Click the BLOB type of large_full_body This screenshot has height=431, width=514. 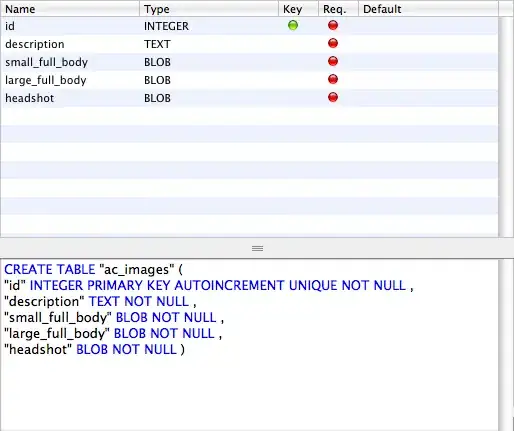[x=157, y=80]
